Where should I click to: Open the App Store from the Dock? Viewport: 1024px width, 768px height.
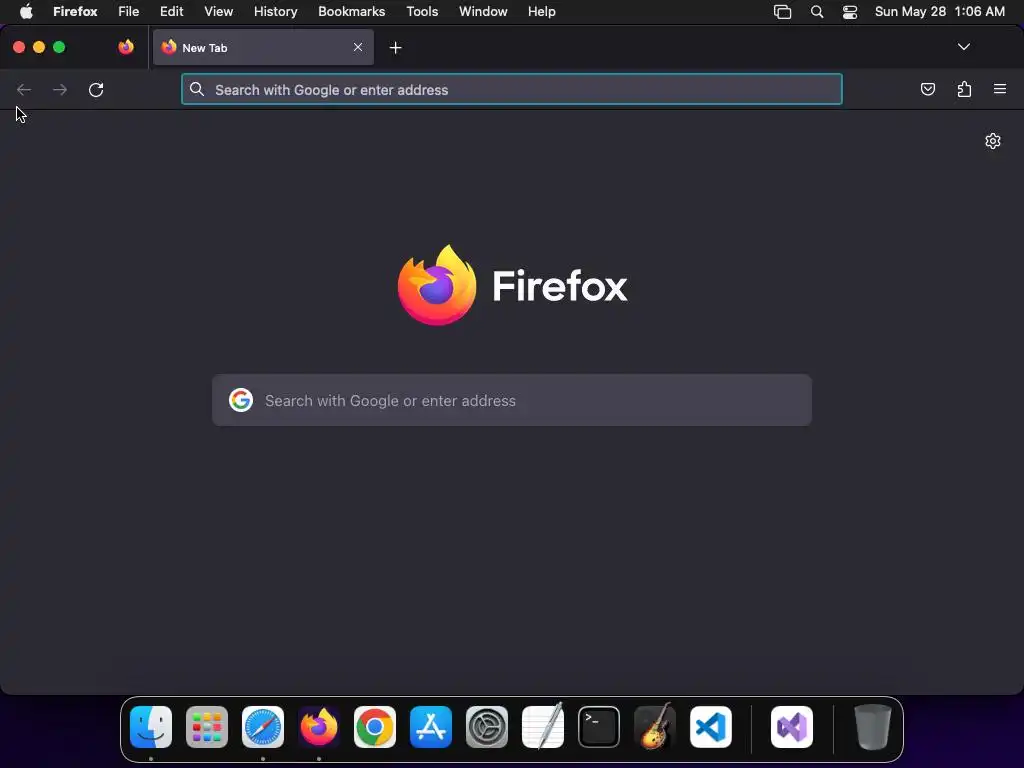tap(431, 727)
